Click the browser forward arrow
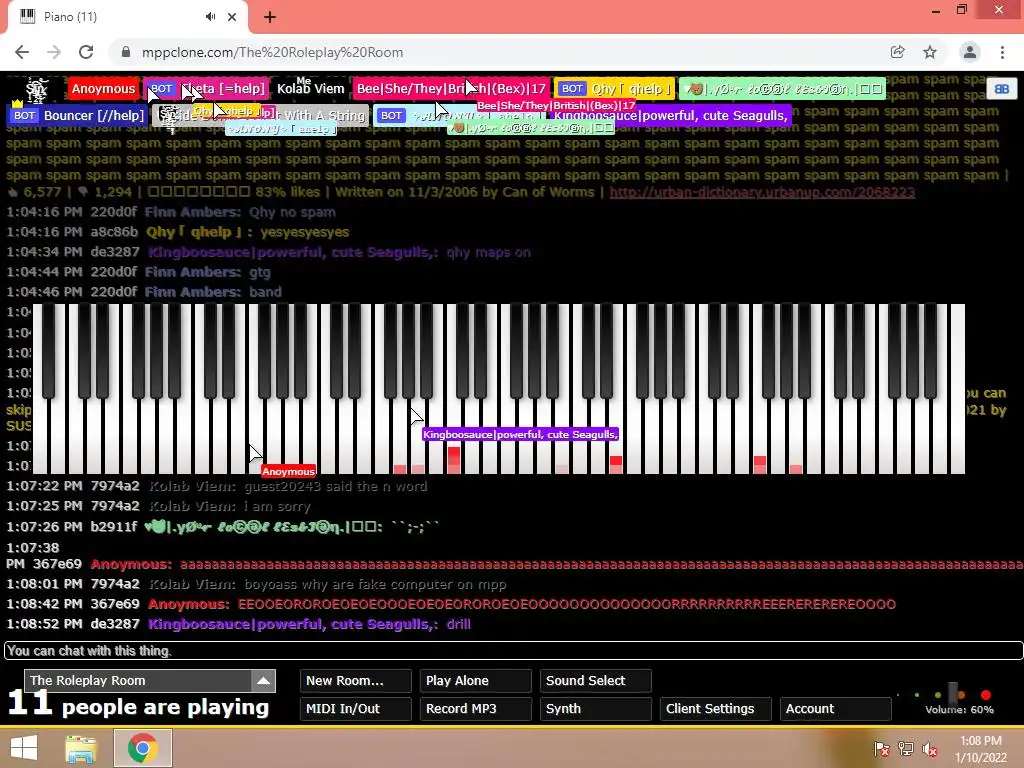The image size is (1024, 768). pos(54,52)
